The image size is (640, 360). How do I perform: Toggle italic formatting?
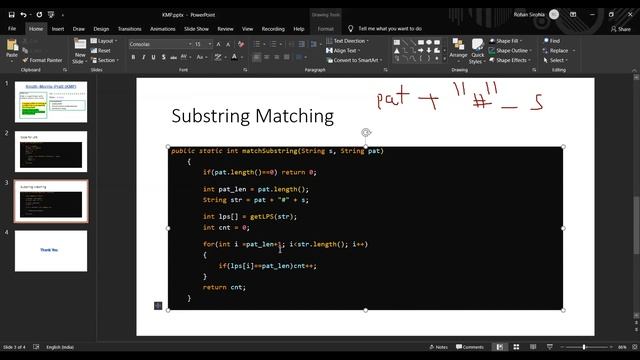click(143, 57)
